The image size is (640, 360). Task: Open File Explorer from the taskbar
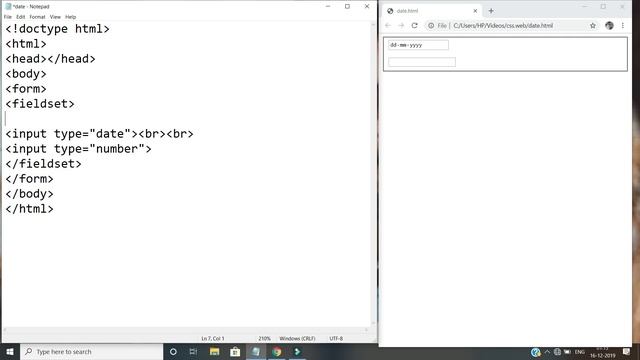[214, 351]
